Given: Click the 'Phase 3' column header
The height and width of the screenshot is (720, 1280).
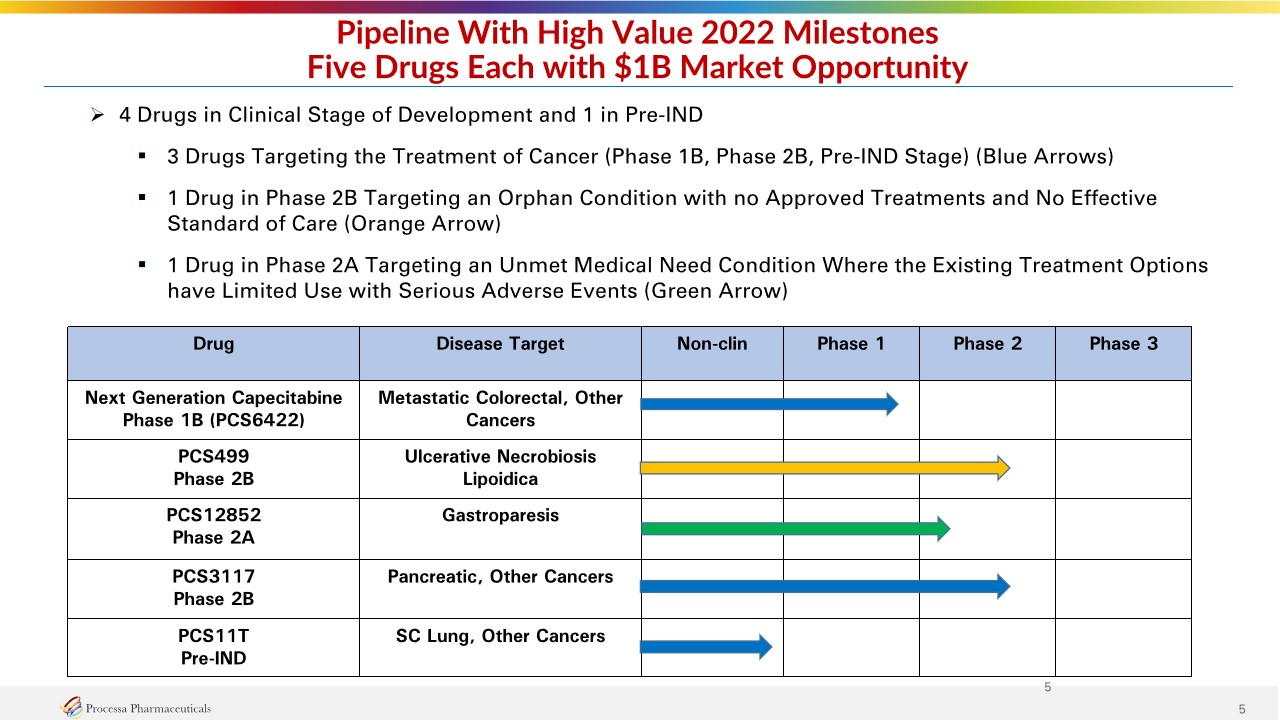Looking at the screenshot, I should tap(1123, 344).
